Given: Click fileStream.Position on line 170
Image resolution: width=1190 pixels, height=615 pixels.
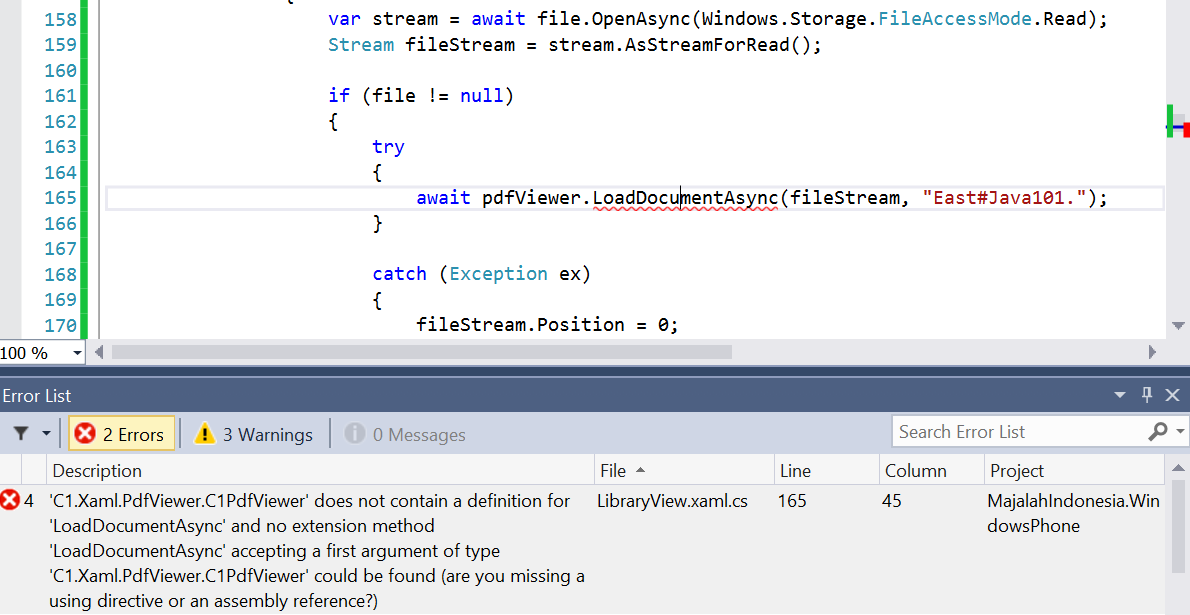Looking at the screenshot, I should tap(520, 325).
